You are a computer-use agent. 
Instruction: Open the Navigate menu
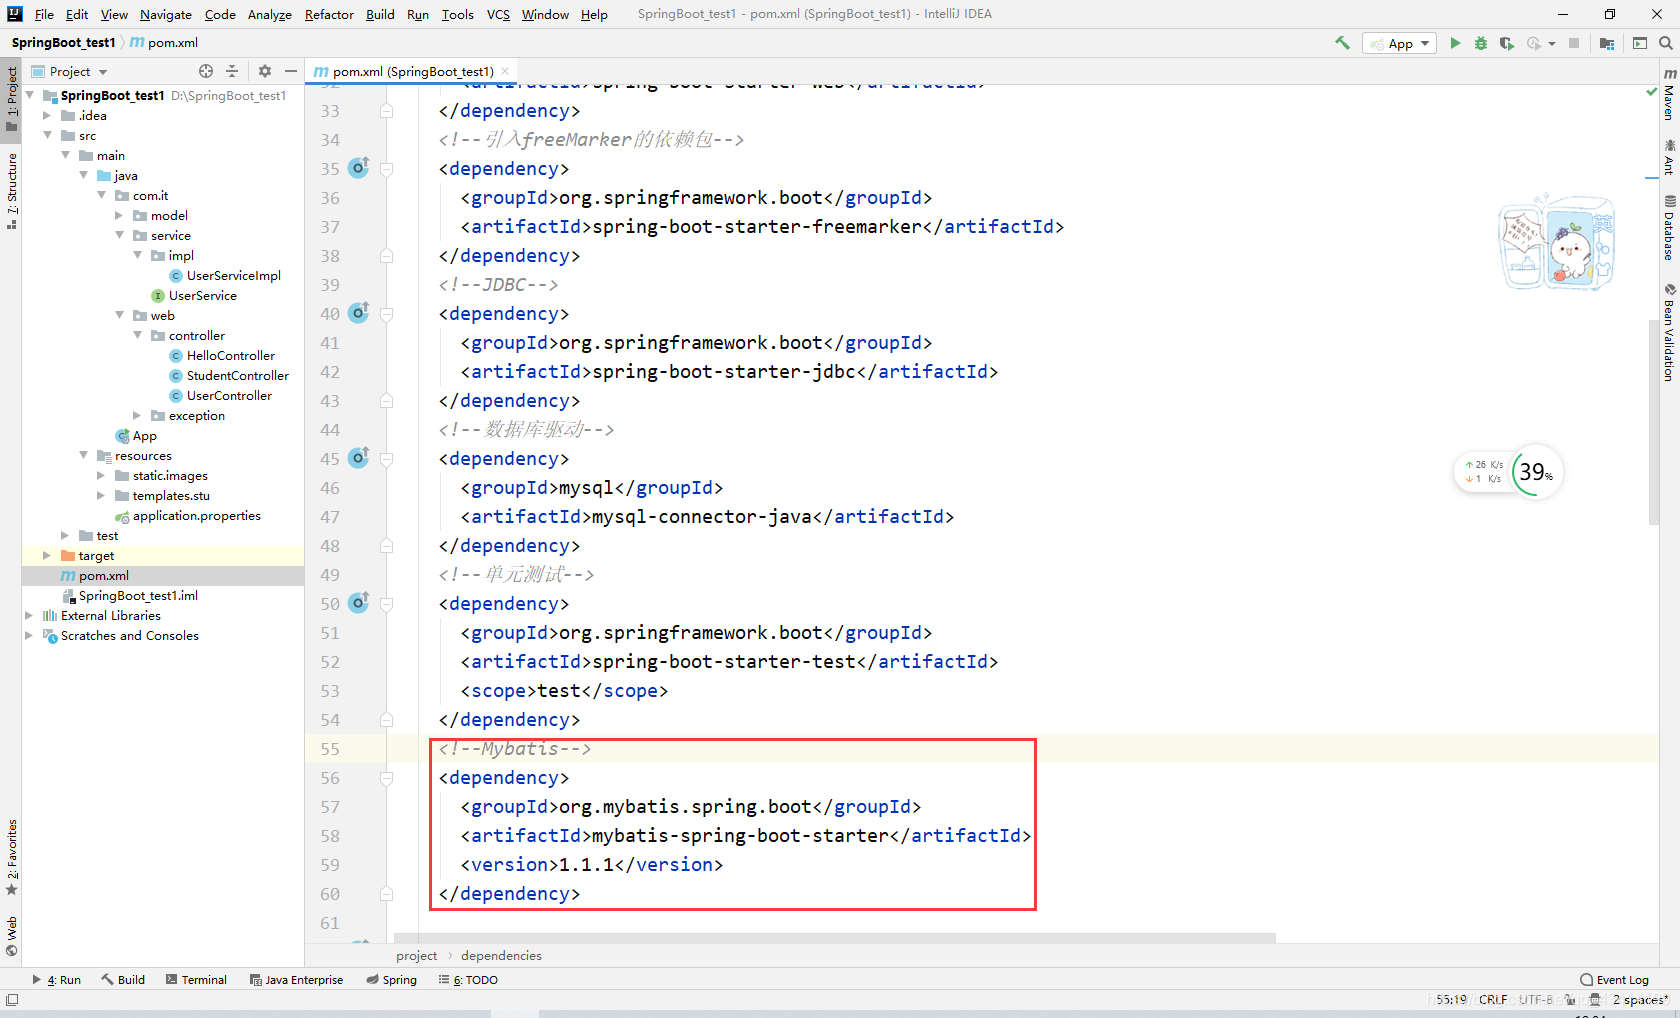[166, 14]
